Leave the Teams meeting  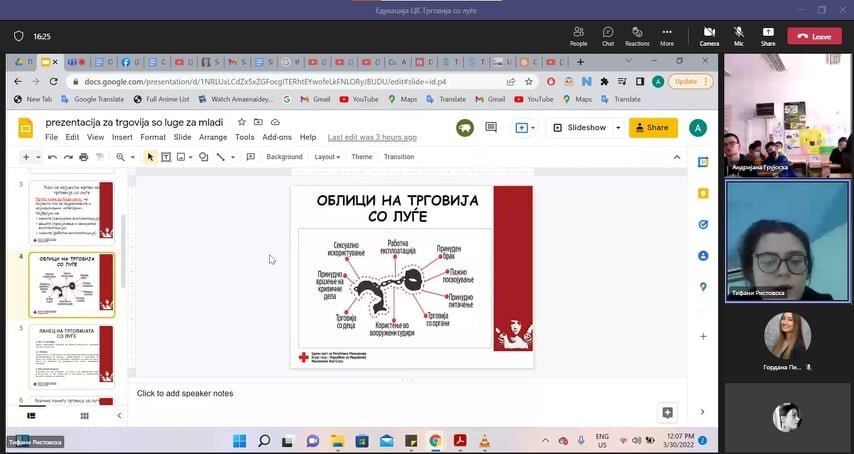[814, 36]
